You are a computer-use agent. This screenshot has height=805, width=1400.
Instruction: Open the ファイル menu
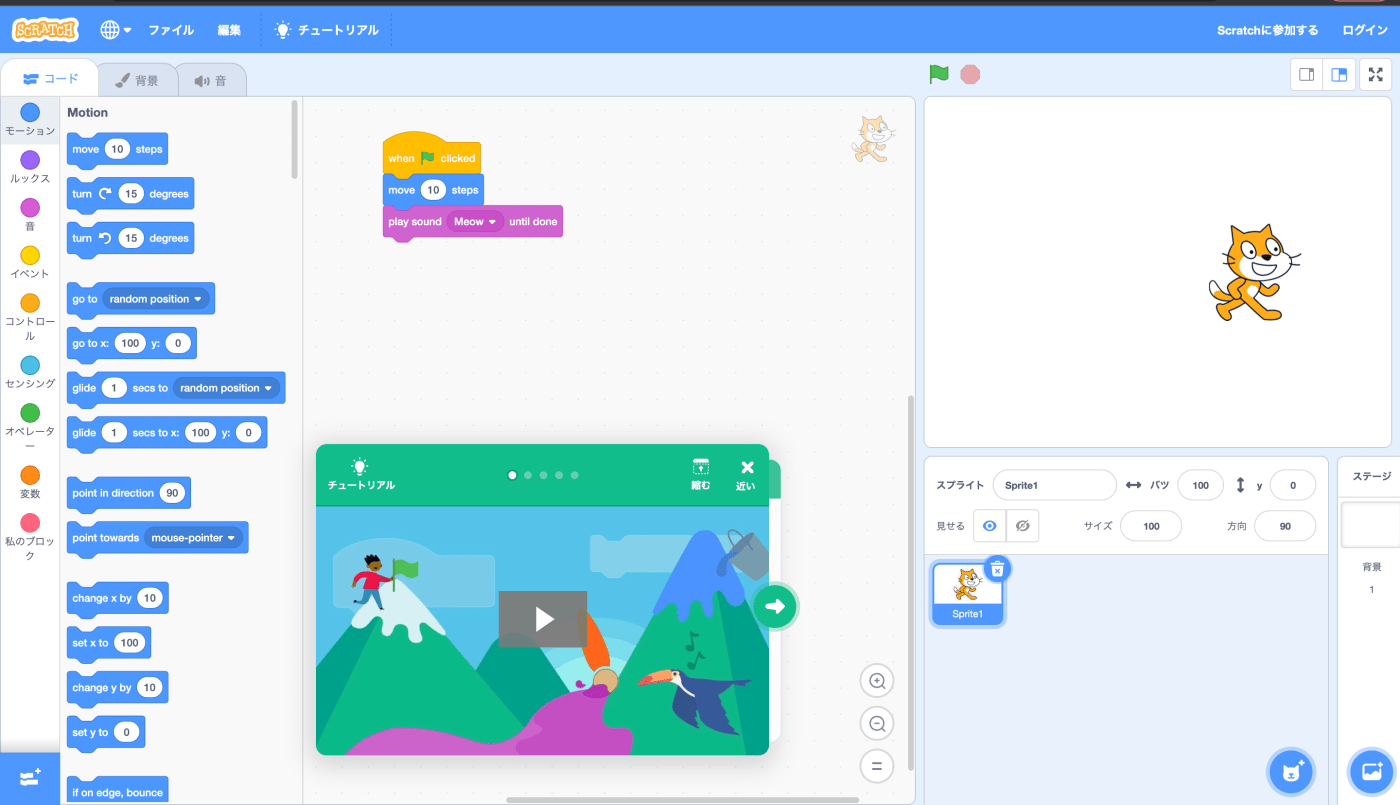tap(171, 30)
